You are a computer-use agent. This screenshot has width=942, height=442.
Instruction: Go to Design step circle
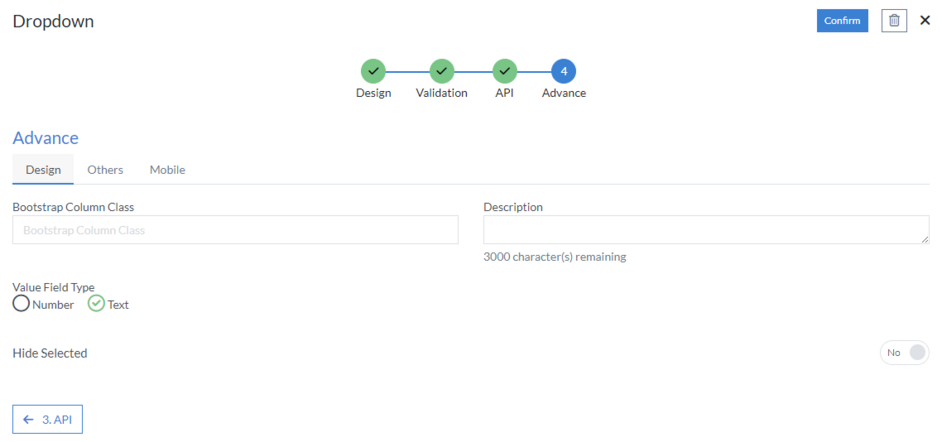pos(373,71)
